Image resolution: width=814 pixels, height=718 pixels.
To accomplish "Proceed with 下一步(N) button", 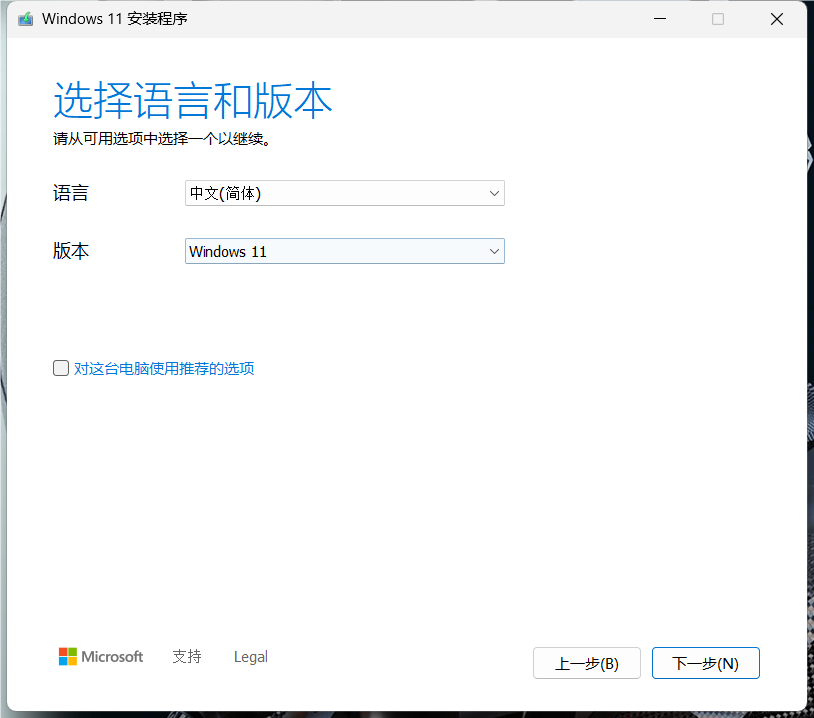I will (x=706, y=663).
